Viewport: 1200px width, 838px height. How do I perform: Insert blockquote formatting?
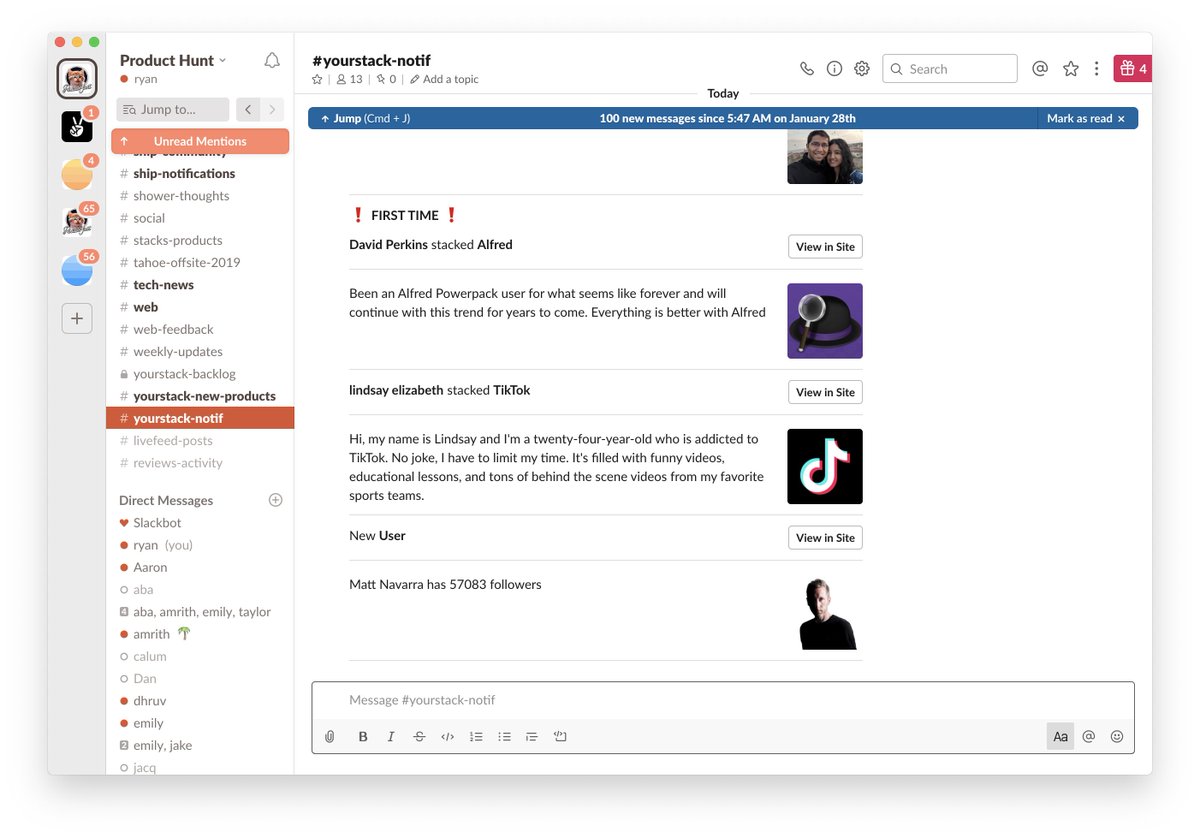coord(532,737)
